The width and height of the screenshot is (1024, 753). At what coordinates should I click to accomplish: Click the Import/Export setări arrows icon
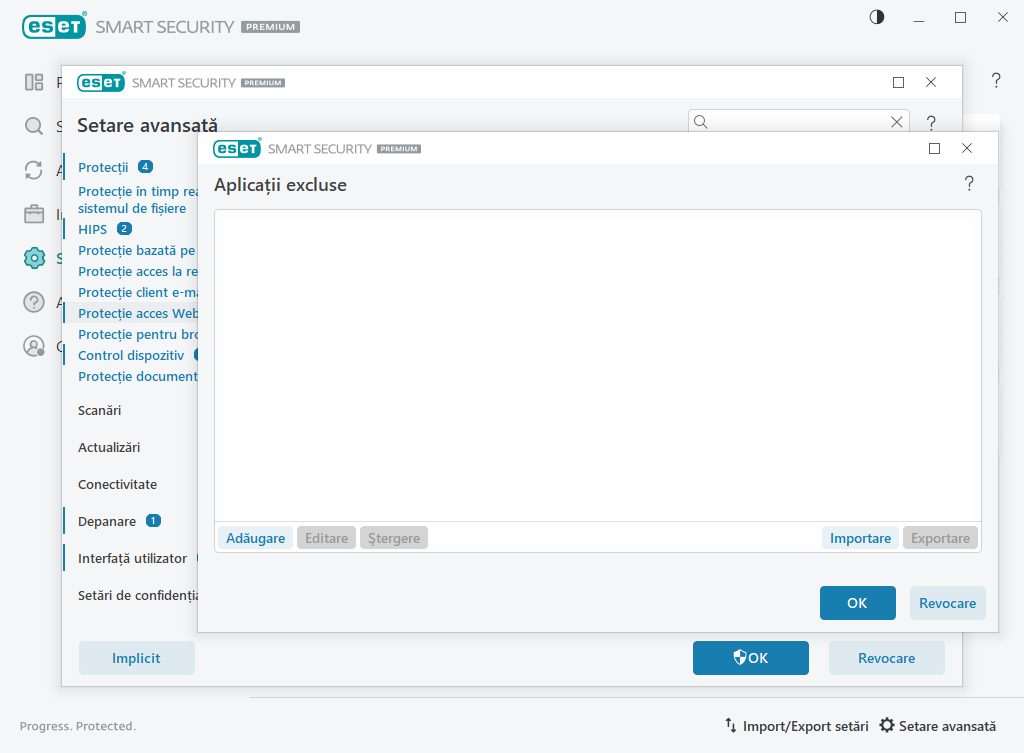click(x=731, y=726)
